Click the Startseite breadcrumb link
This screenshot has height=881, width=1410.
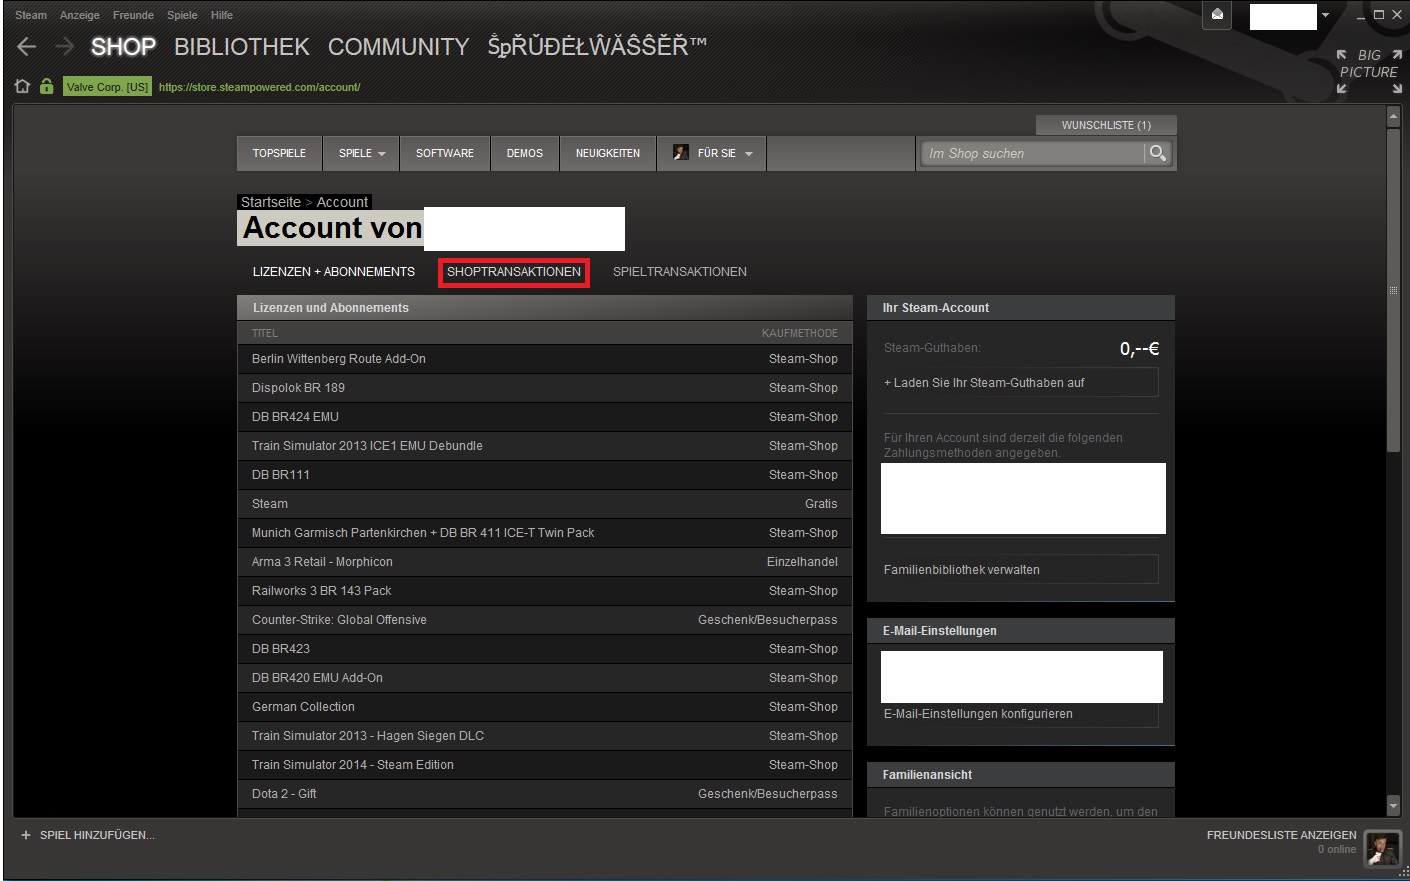tap(271, 202)
